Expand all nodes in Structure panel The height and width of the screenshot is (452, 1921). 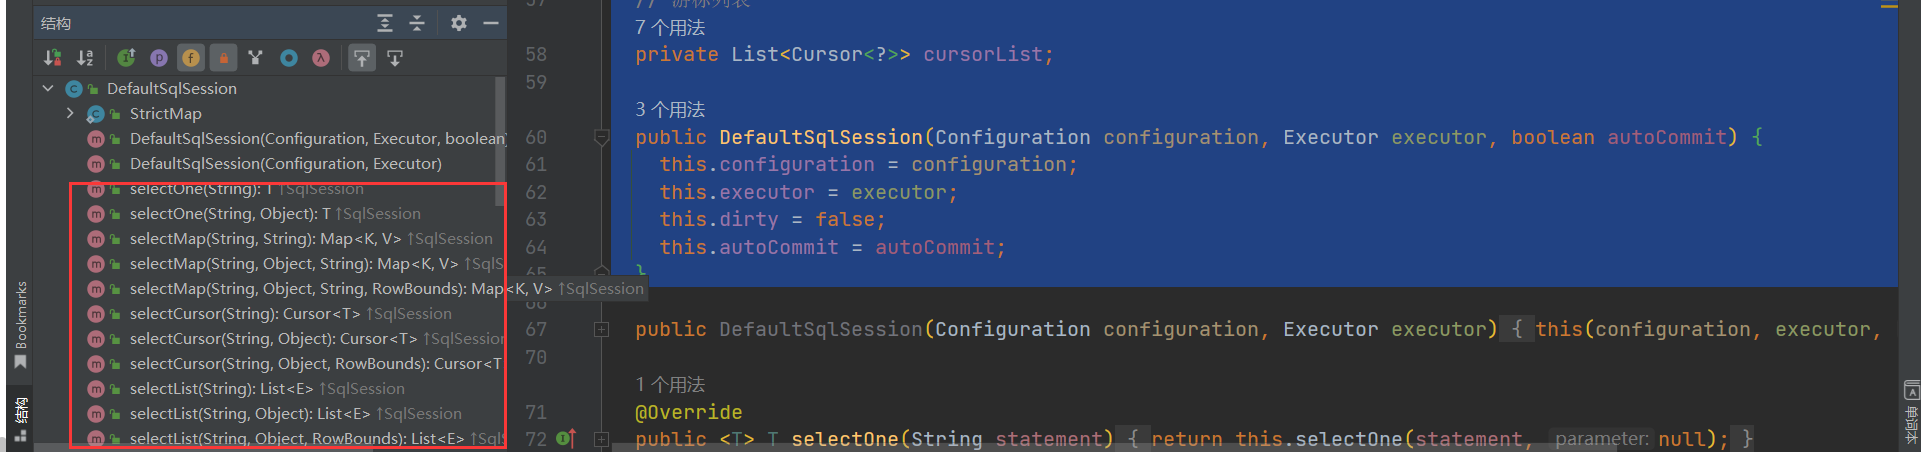tap(385, 23)
